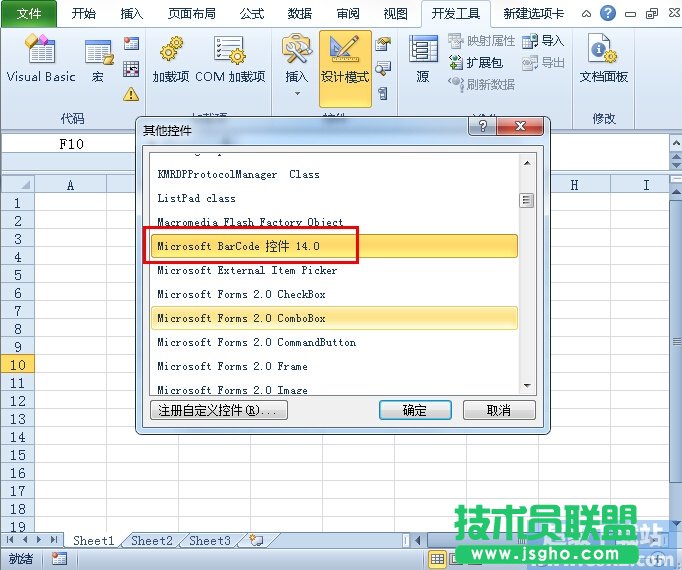
Task: Click the 源 (XML Source) icon
Action: (423, 60)
